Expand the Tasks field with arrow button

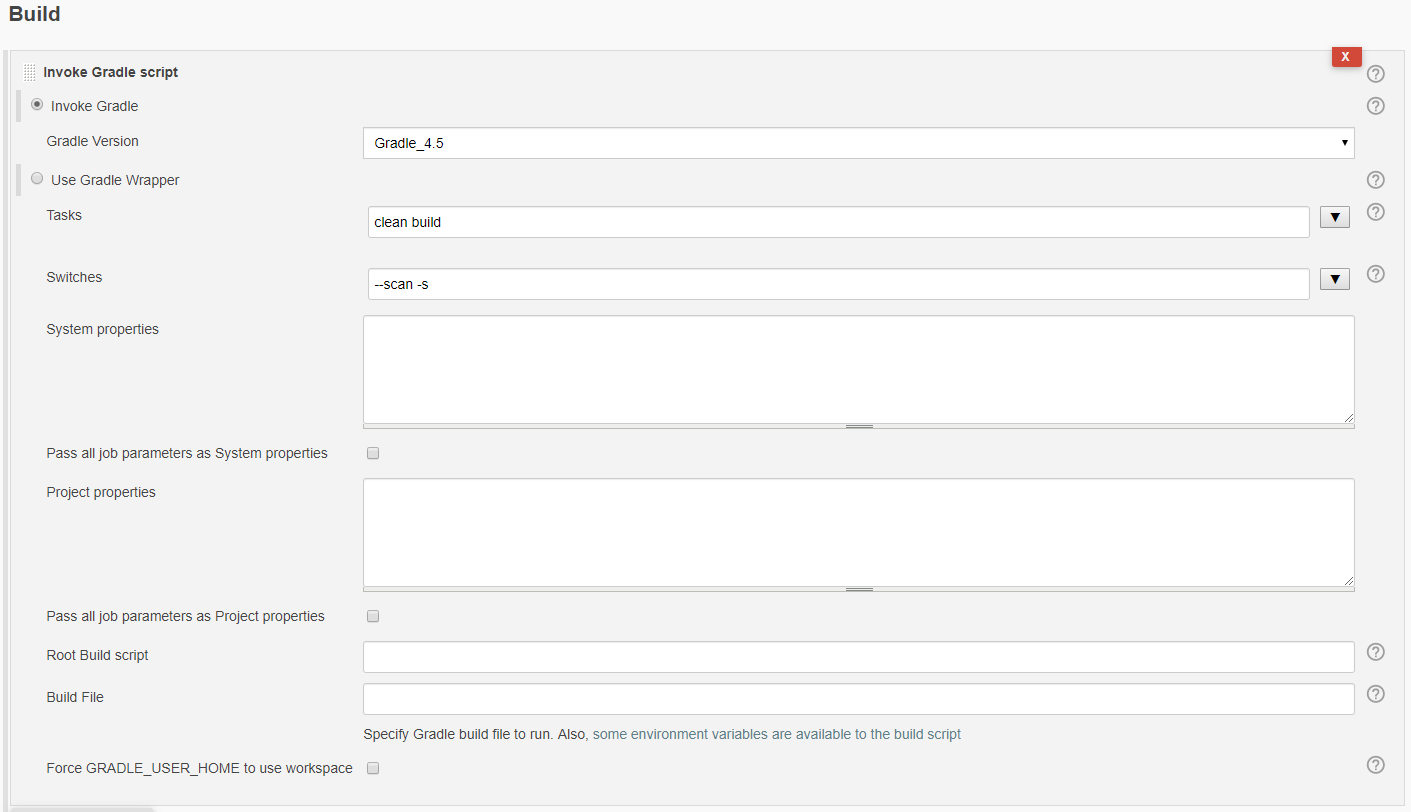1335,217
